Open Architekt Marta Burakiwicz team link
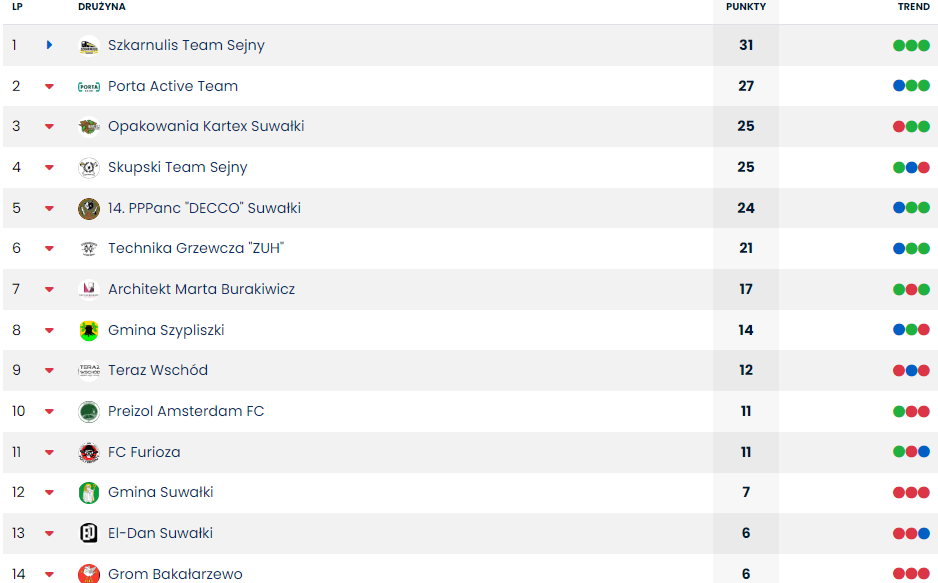Screen dimensions: 938x583 click(x=201, y=289)
